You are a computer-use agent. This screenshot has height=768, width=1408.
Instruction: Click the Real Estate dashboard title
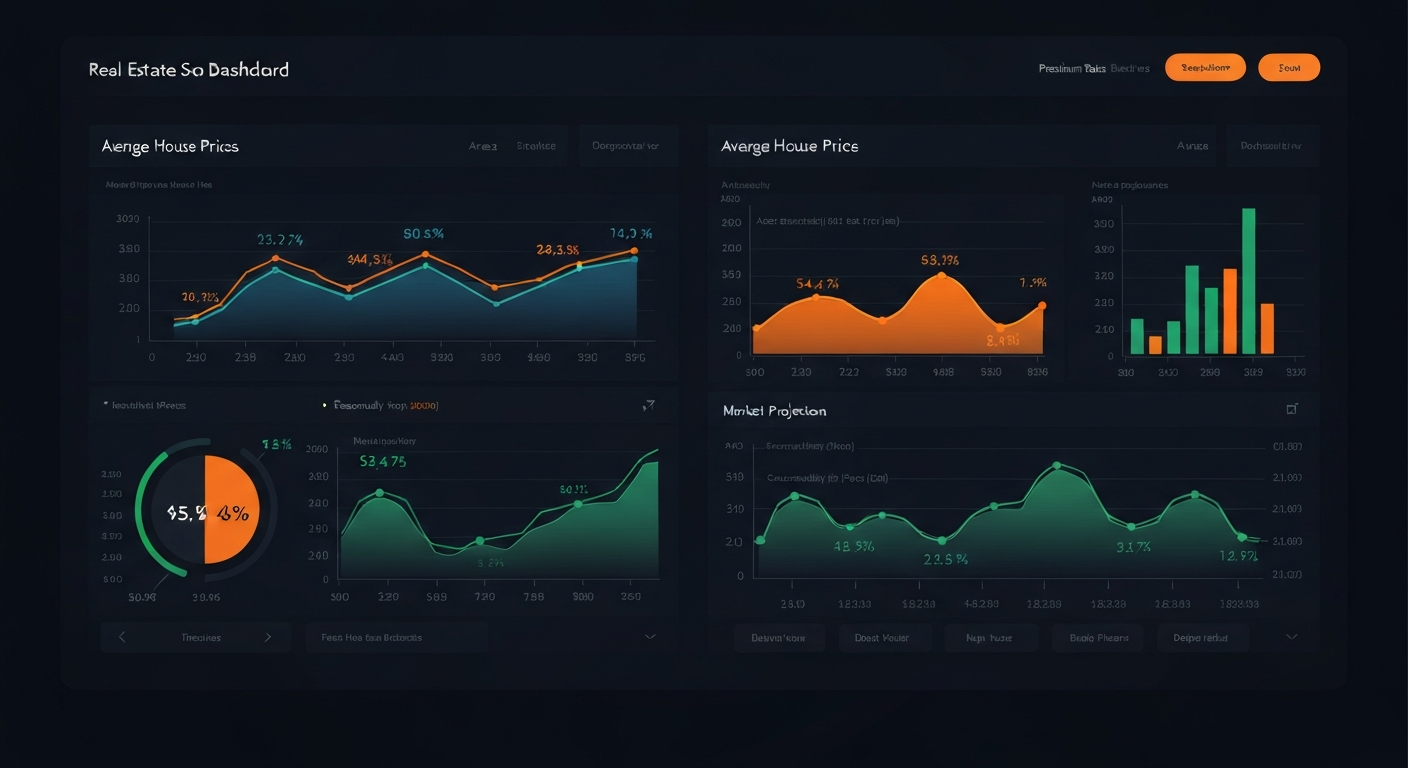click(189, 70)
